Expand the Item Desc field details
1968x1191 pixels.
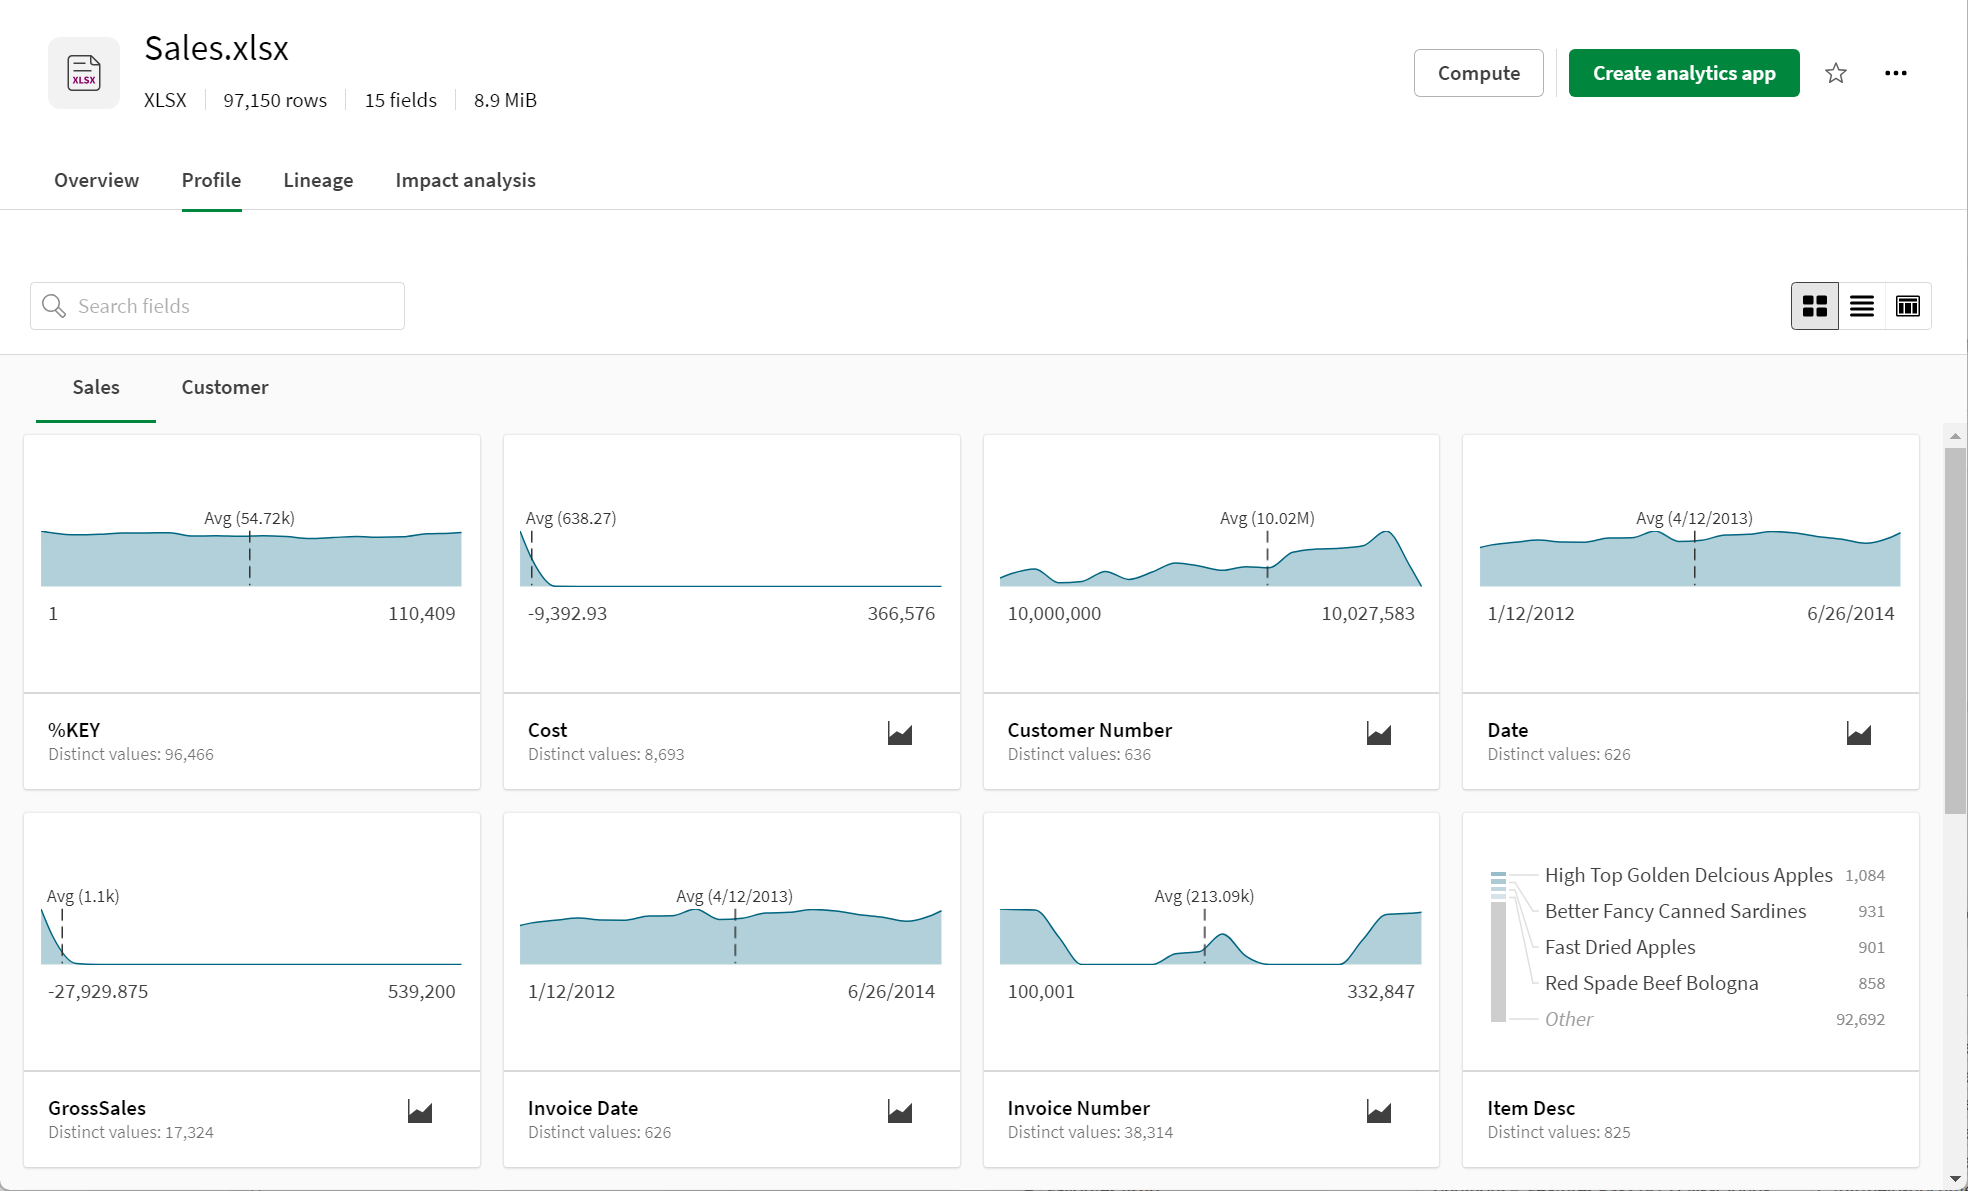point(1531,1108)
